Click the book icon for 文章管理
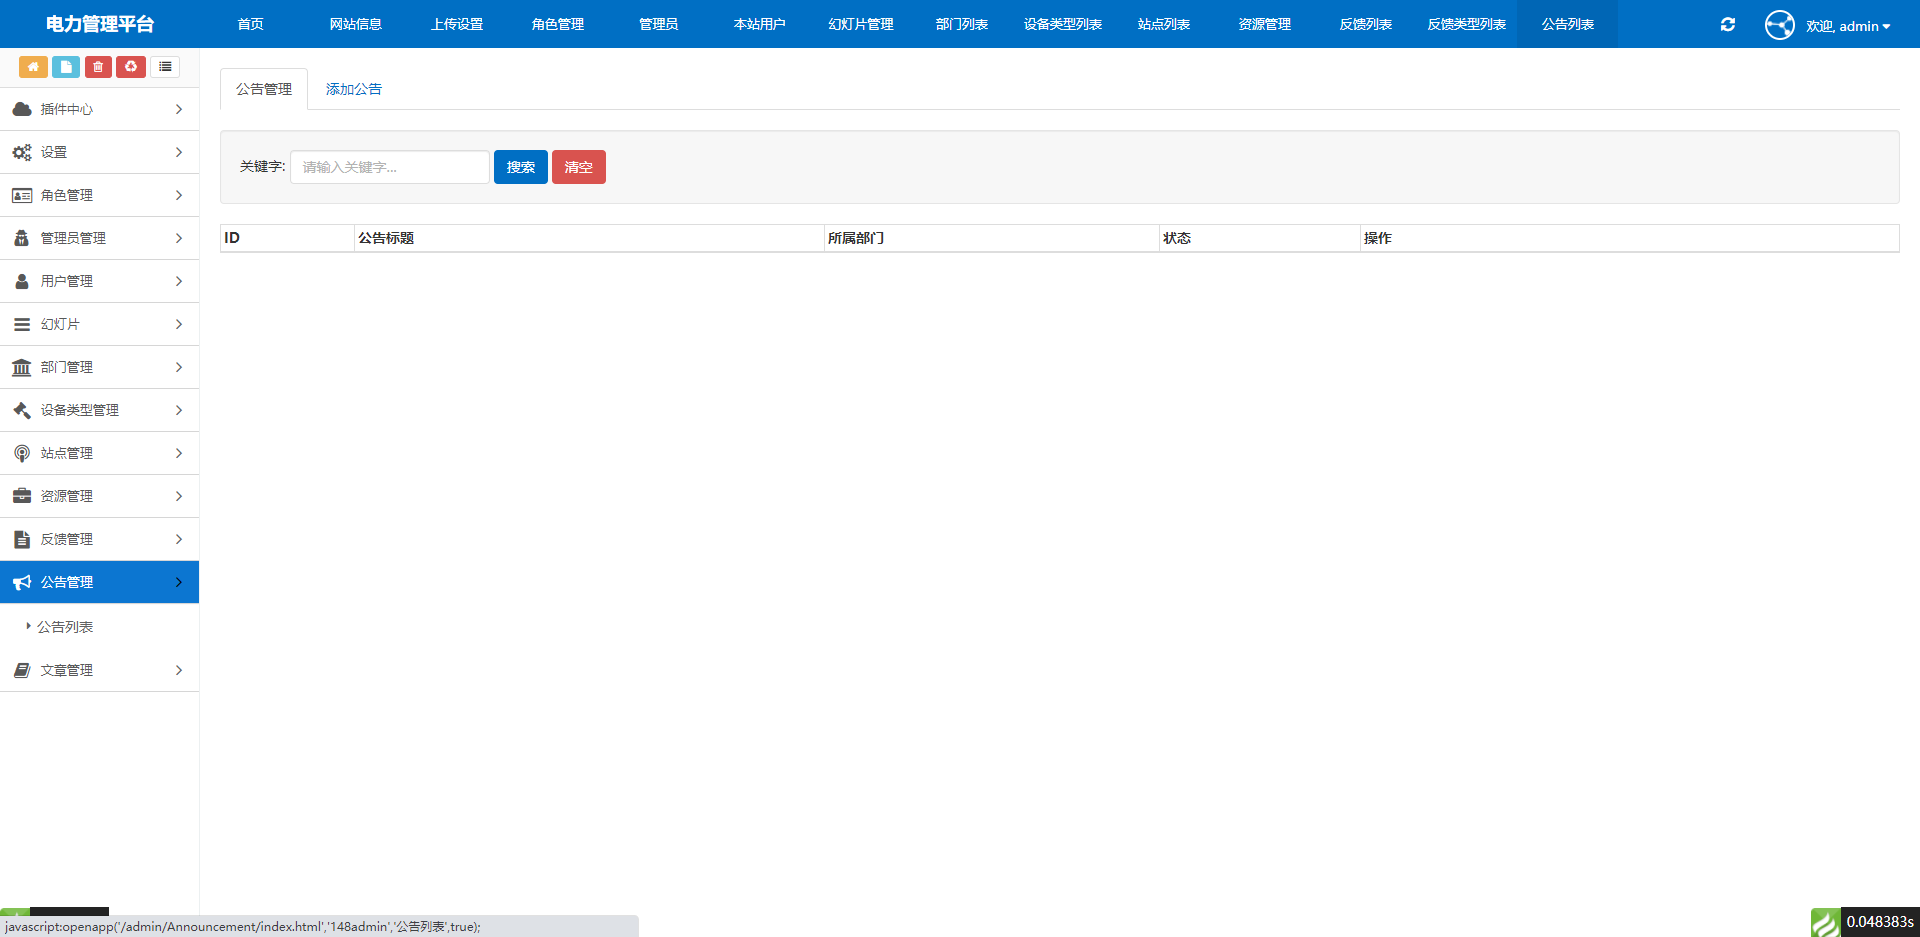1920x937 pixels. (x=22, y=670)
